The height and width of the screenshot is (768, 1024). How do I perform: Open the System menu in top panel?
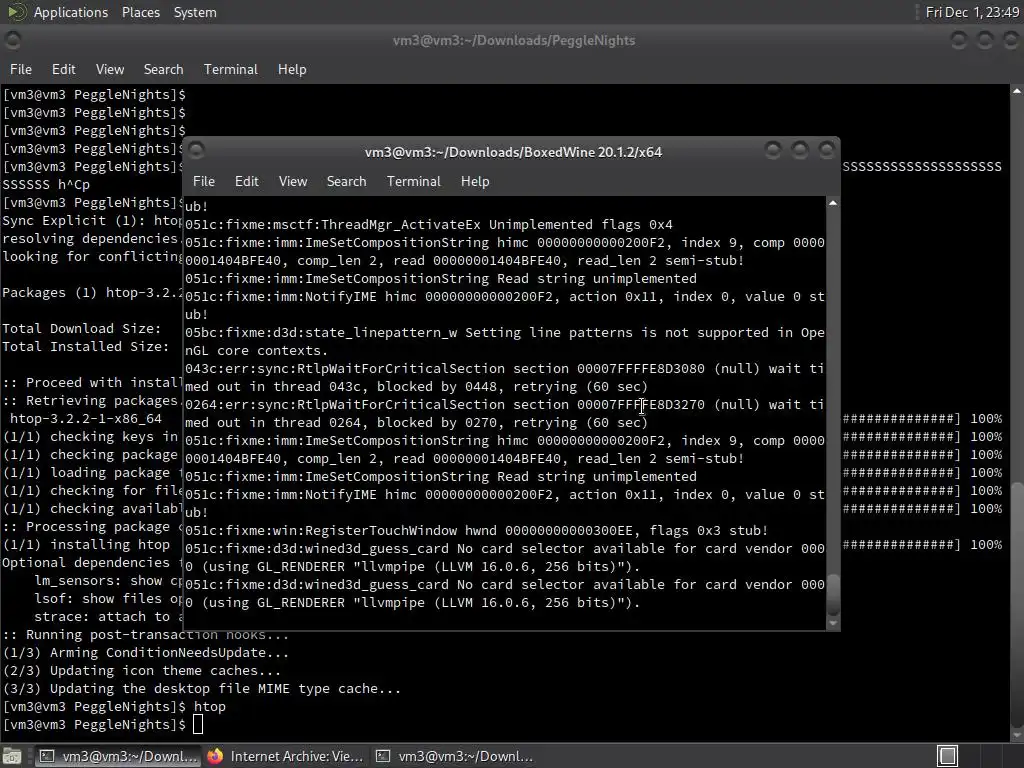pos(195,12)
